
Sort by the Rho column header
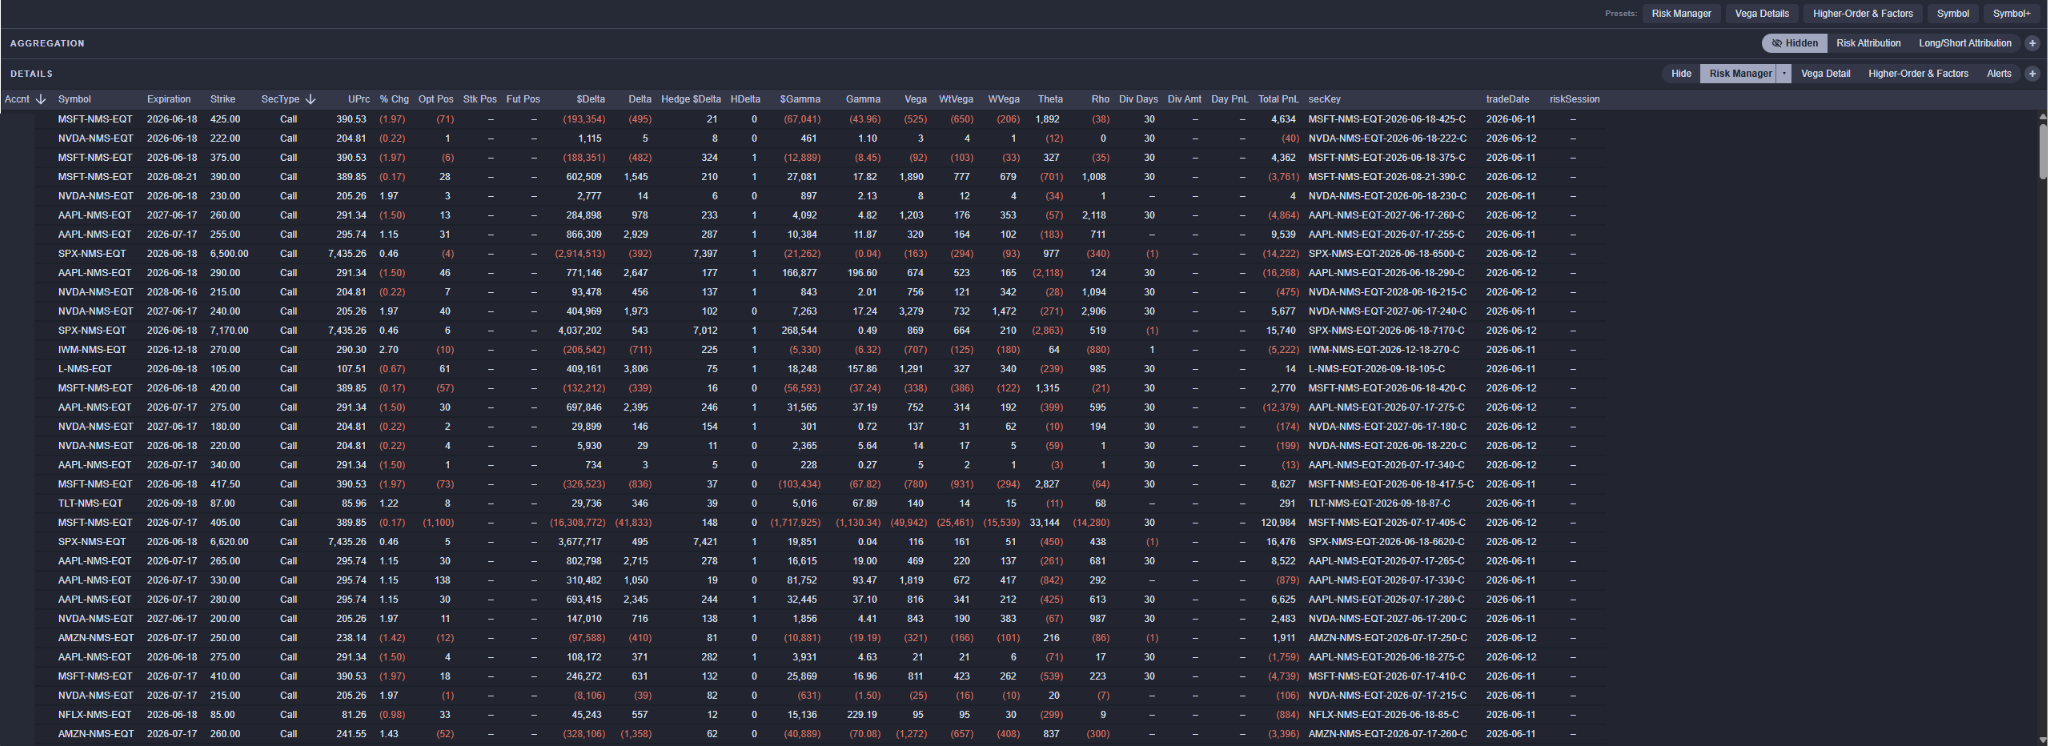[1100, 99]
